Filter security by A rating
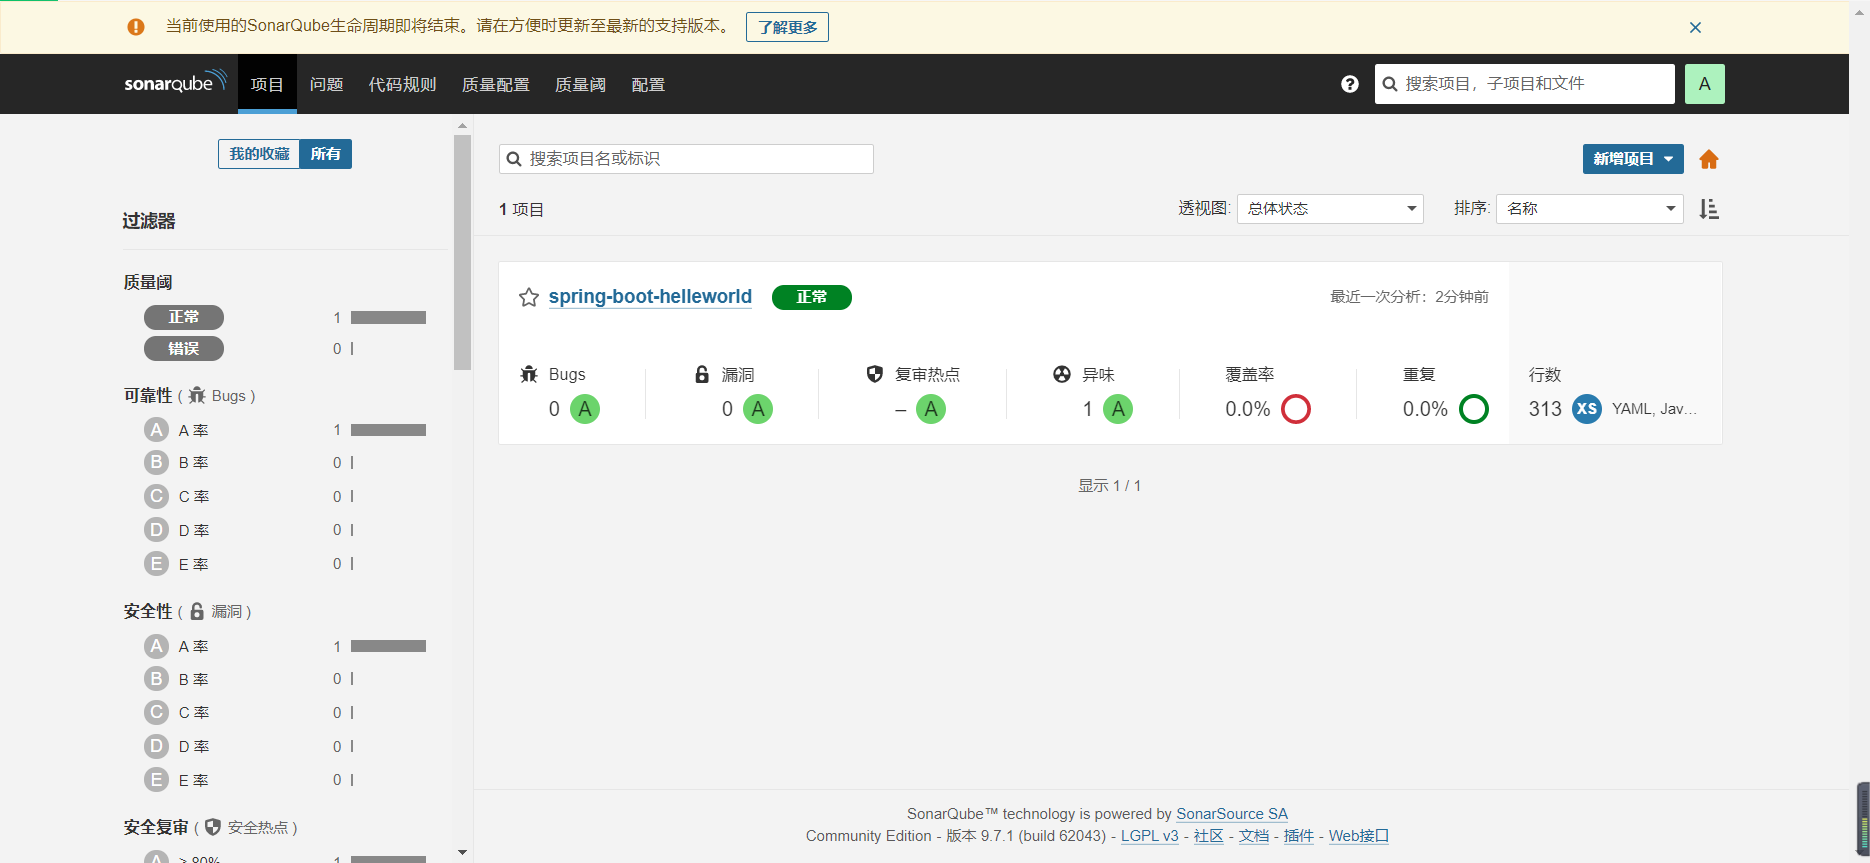 [285, 646]
